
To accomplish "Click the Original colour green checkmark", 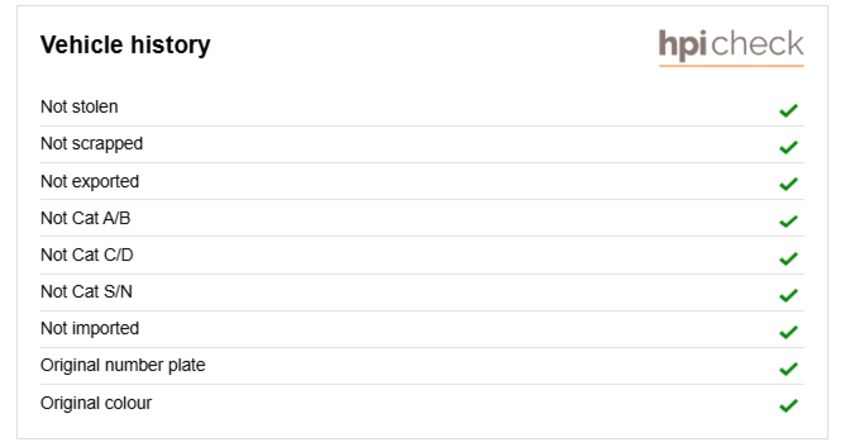I will (x=788, y=406).
